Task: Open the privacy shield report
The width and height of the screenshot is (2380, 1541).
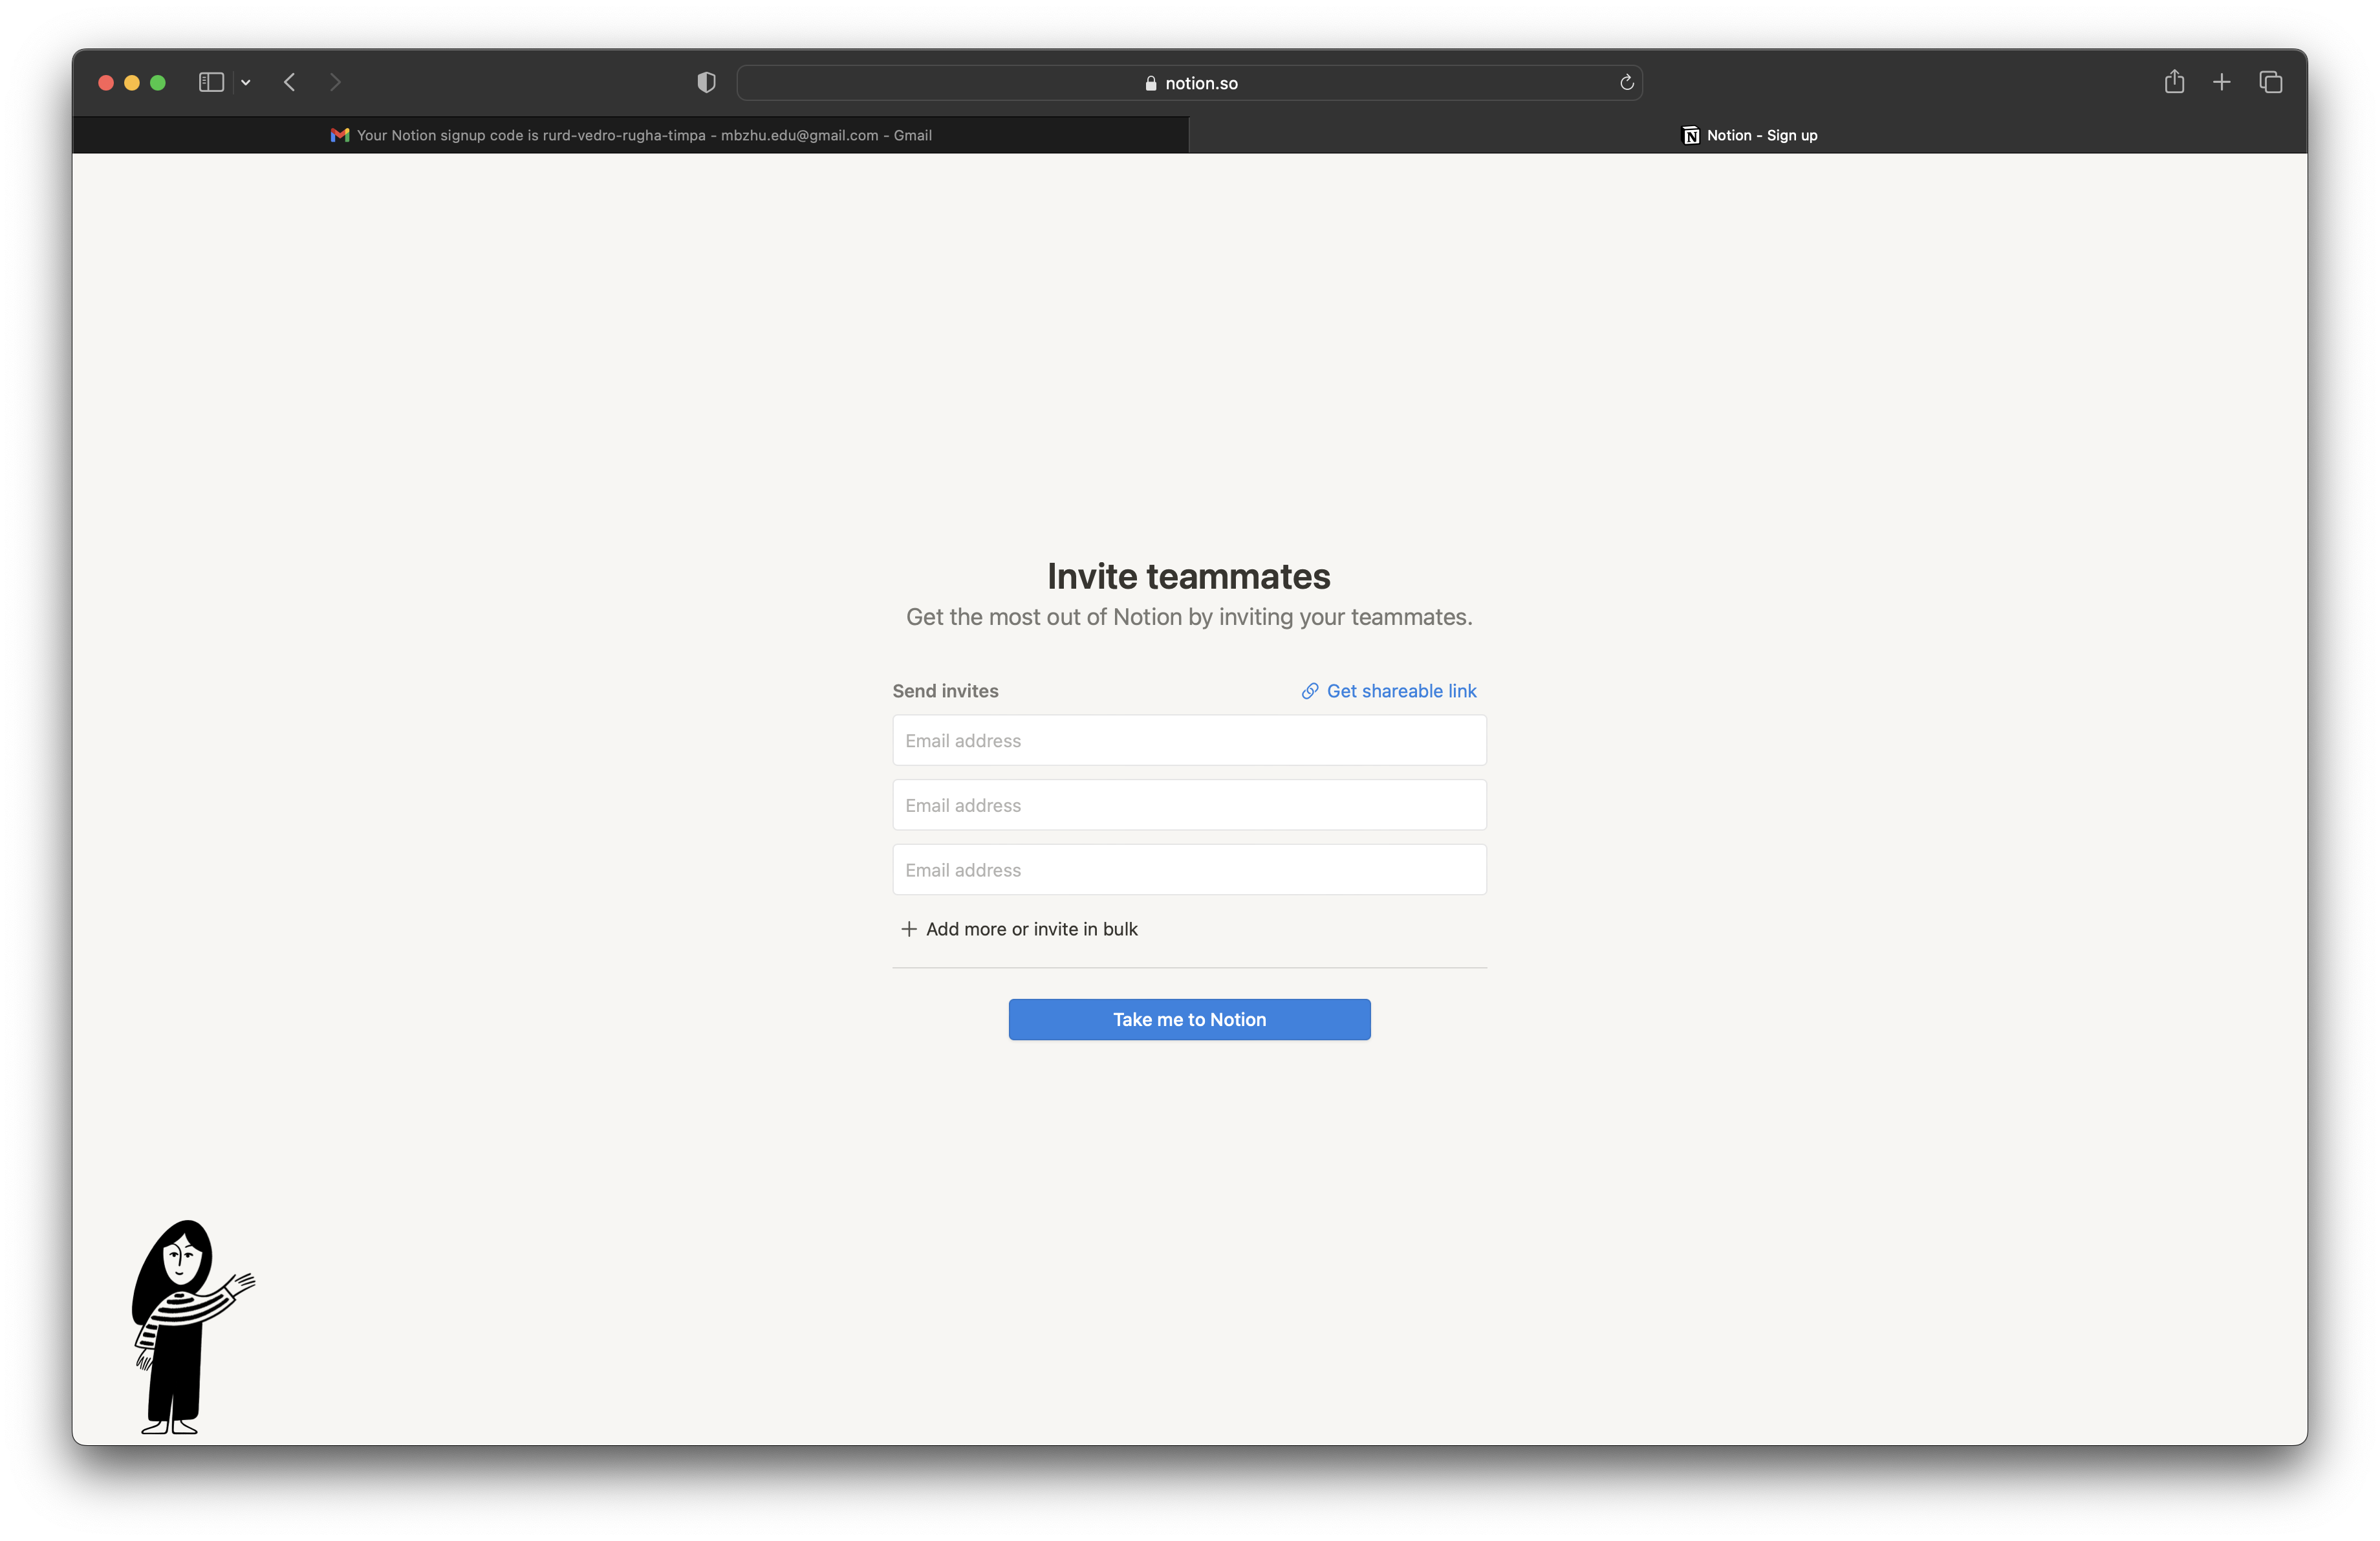Action: click(705, 82)
